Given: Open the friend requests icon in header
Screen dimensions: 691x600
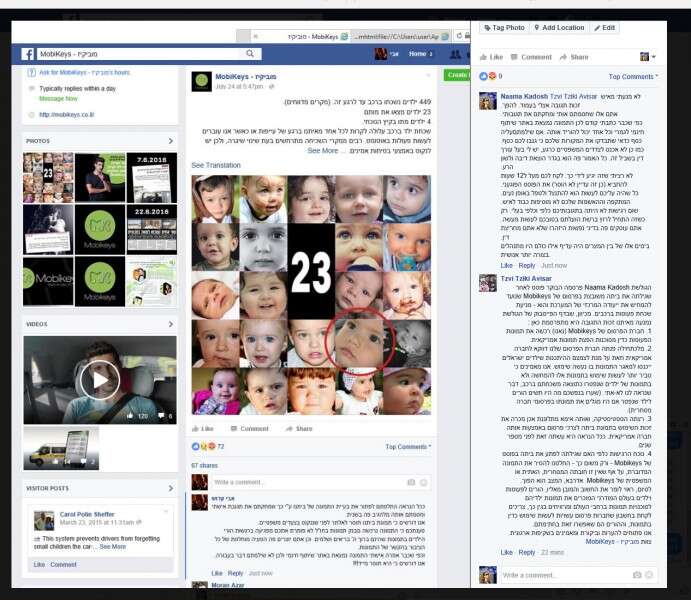Looking at the screenshot, I should click(455, 54).
